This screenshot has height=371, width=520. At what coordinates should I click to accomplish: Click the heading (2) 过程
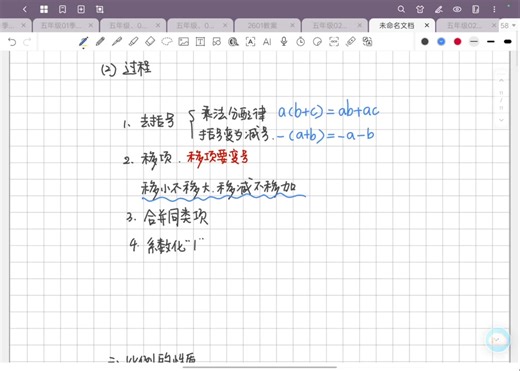click(x=126, y=69)
